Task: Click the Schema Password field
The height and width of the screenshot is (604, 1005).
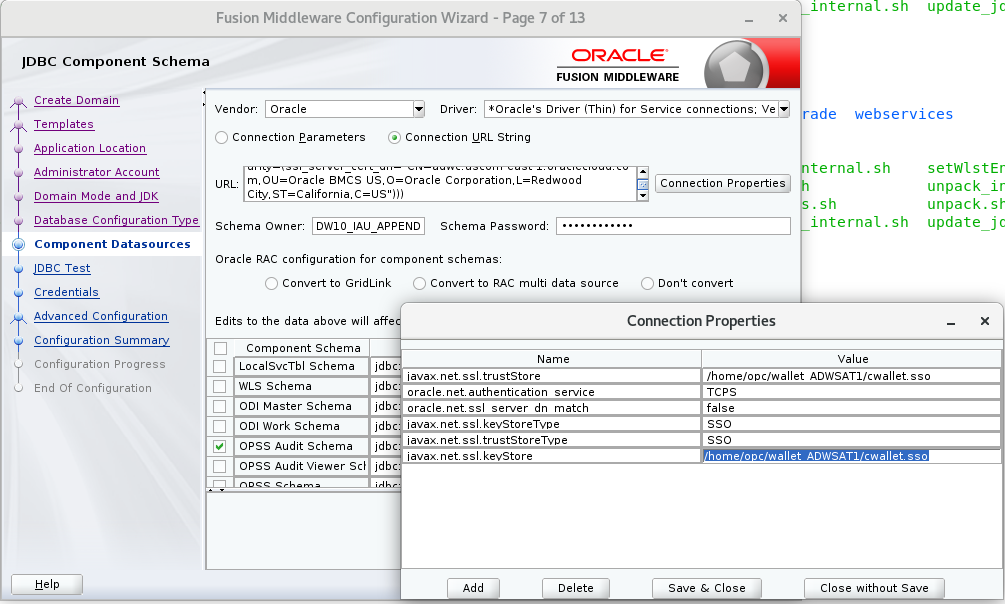Action: click(x=673, y=226)
